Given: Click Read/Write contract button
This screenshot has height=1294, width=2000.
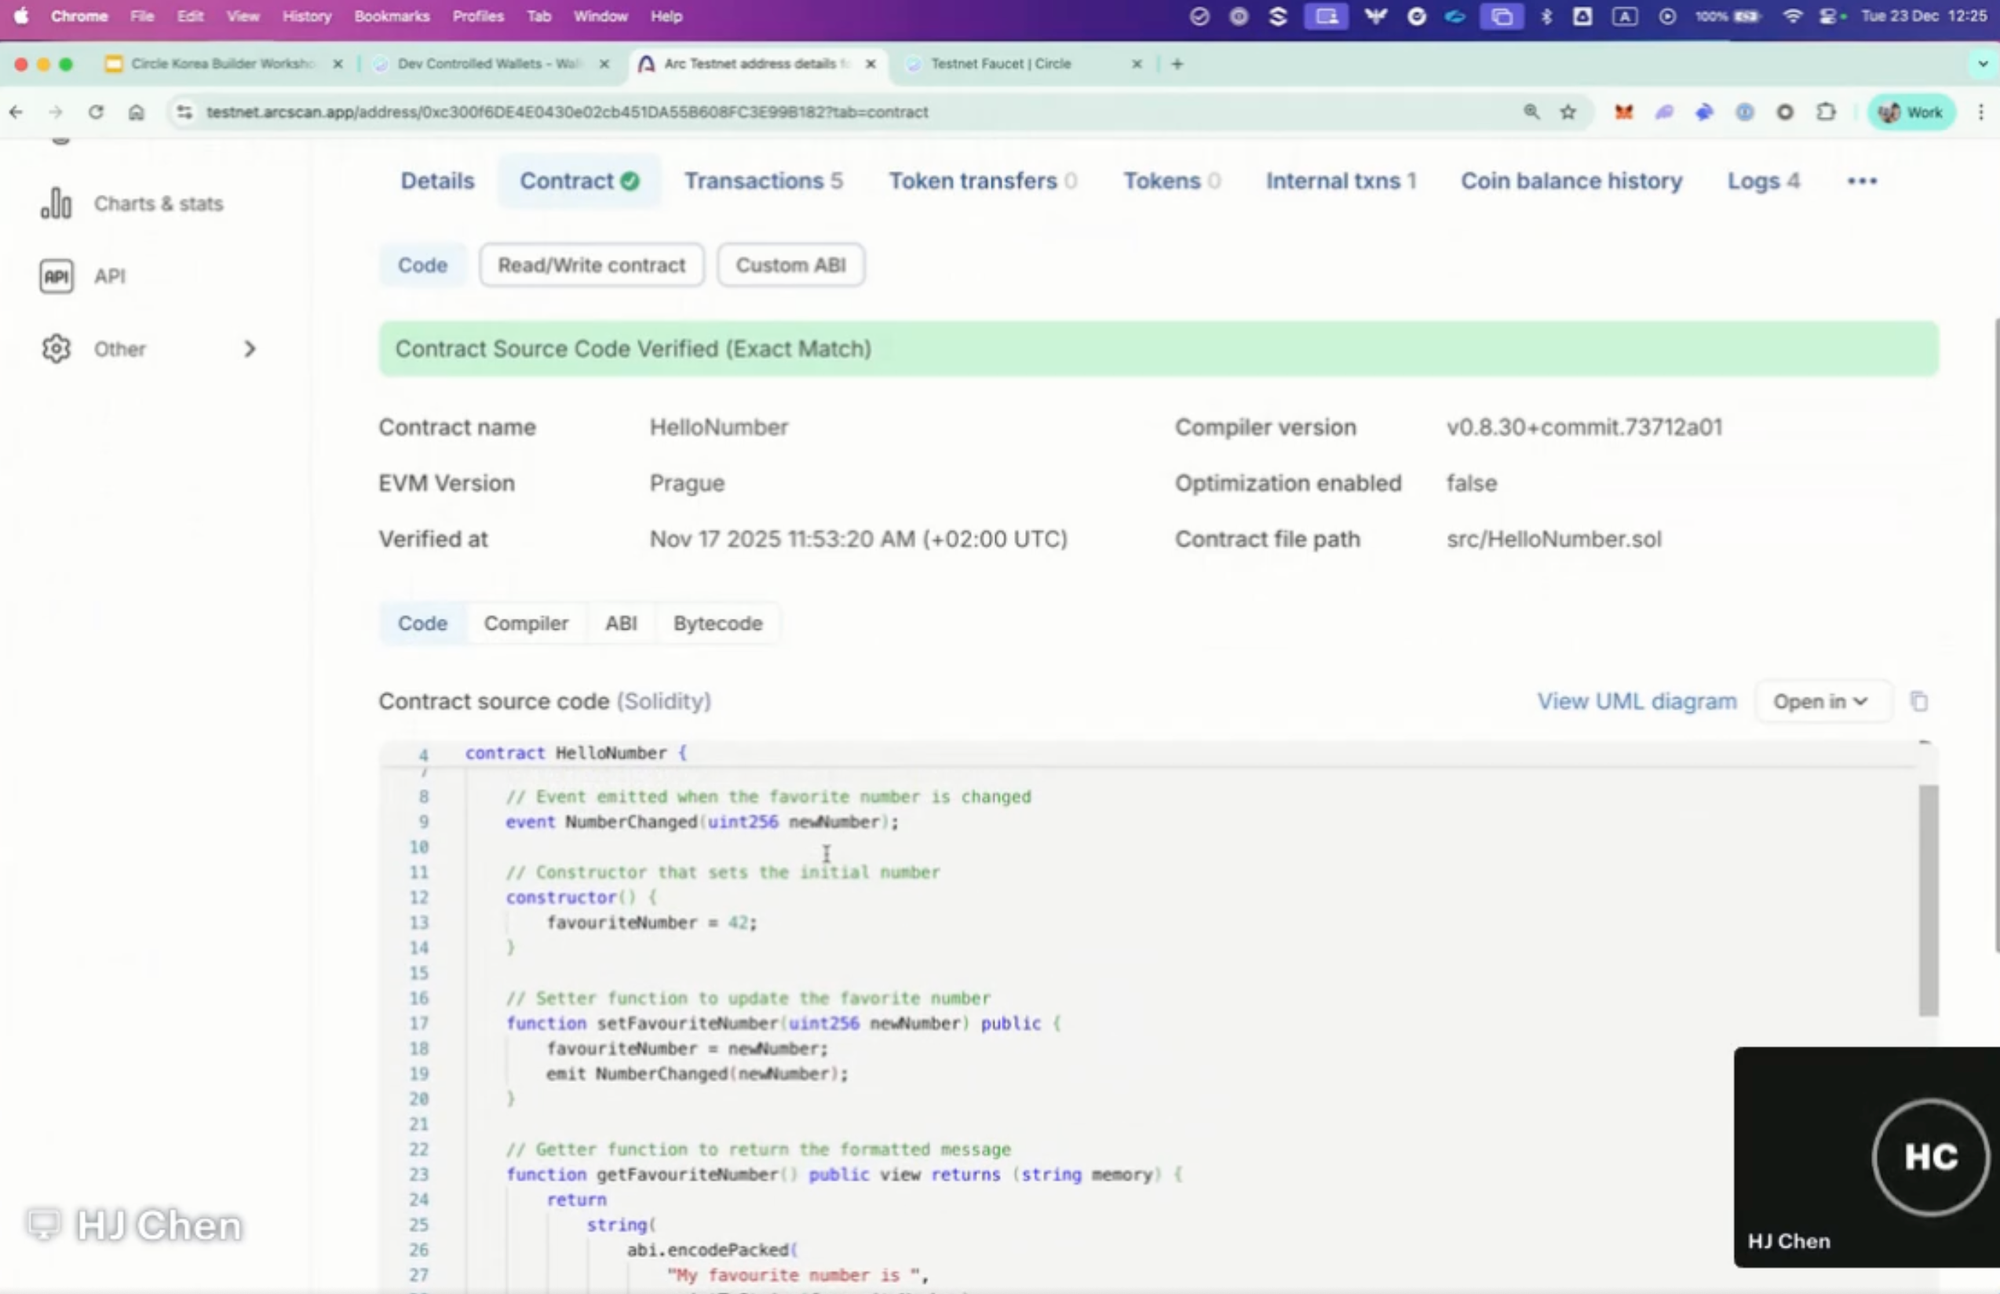Looking at the screenshot, I should 591,265.
